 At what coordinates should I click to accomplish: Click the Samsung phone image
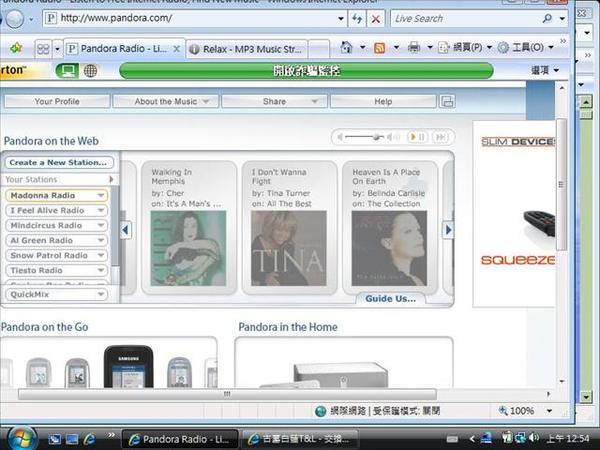(x=129, y=367)
